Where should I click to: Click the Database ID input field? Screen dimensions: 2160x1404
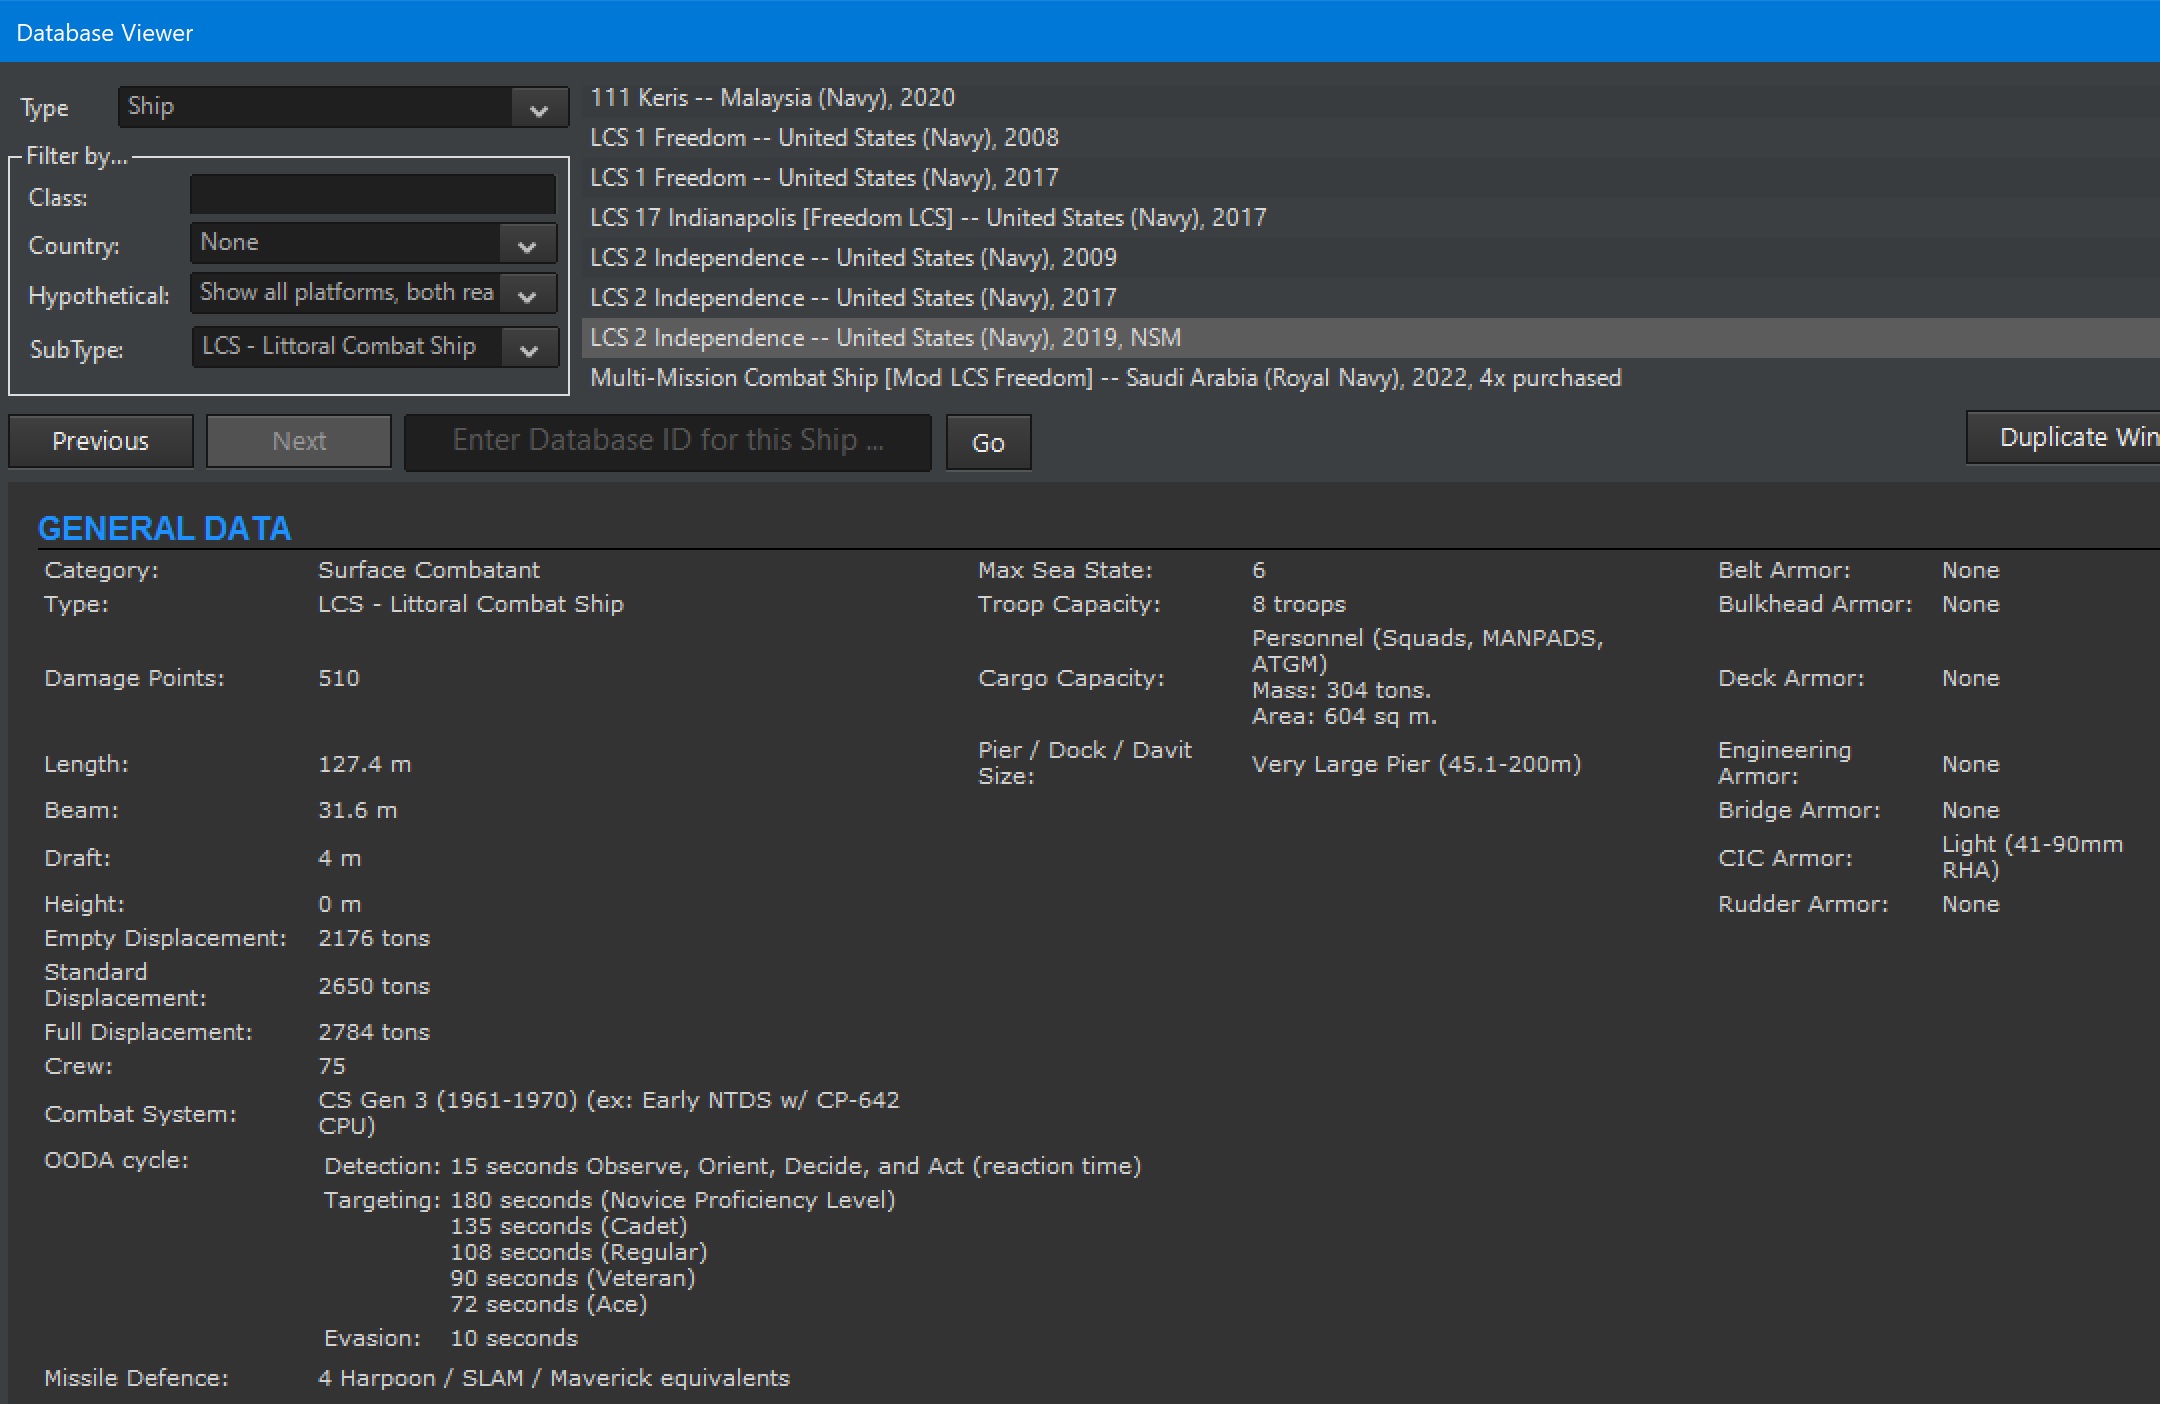666,441
